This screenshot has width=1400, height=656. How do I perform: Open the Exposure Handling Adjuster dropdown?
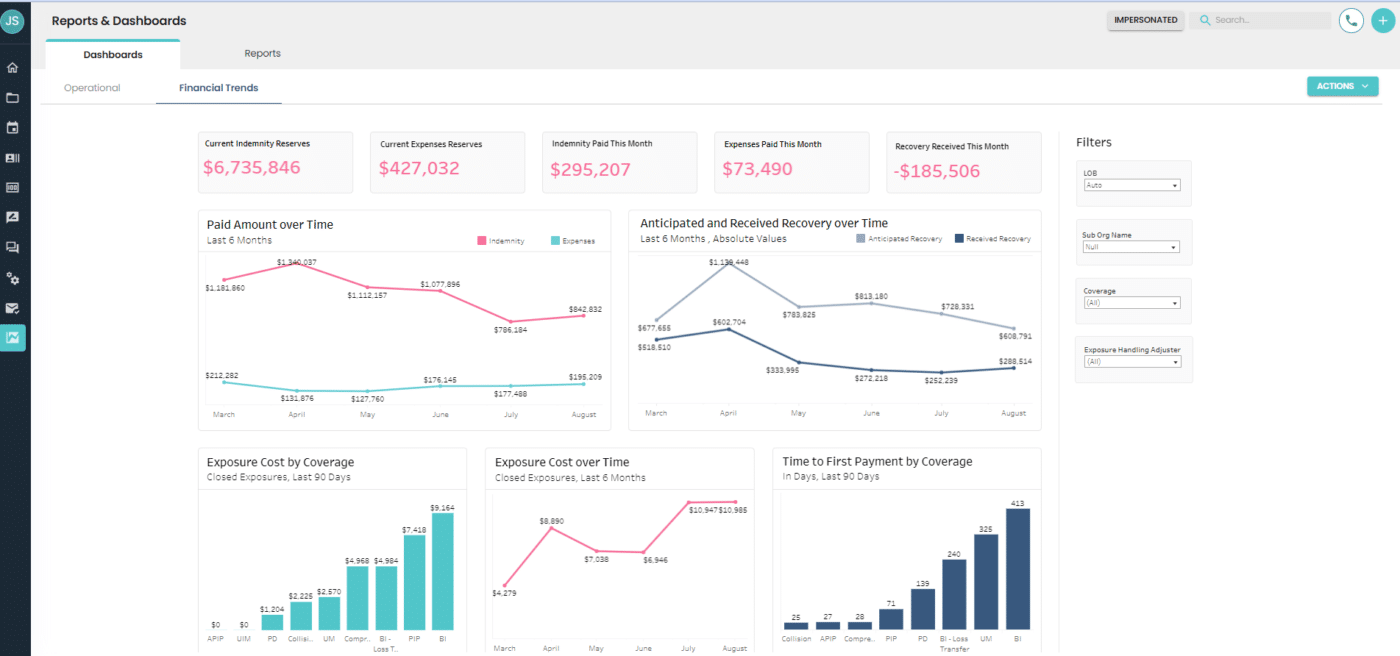tap(1132, 361)
